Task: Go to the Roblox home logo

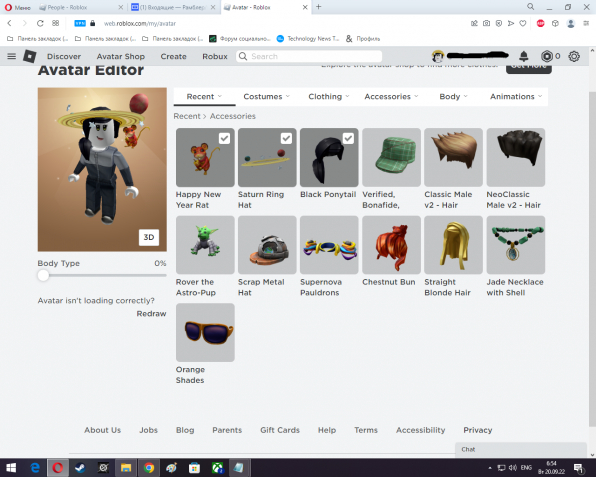Action: [30, 56]
